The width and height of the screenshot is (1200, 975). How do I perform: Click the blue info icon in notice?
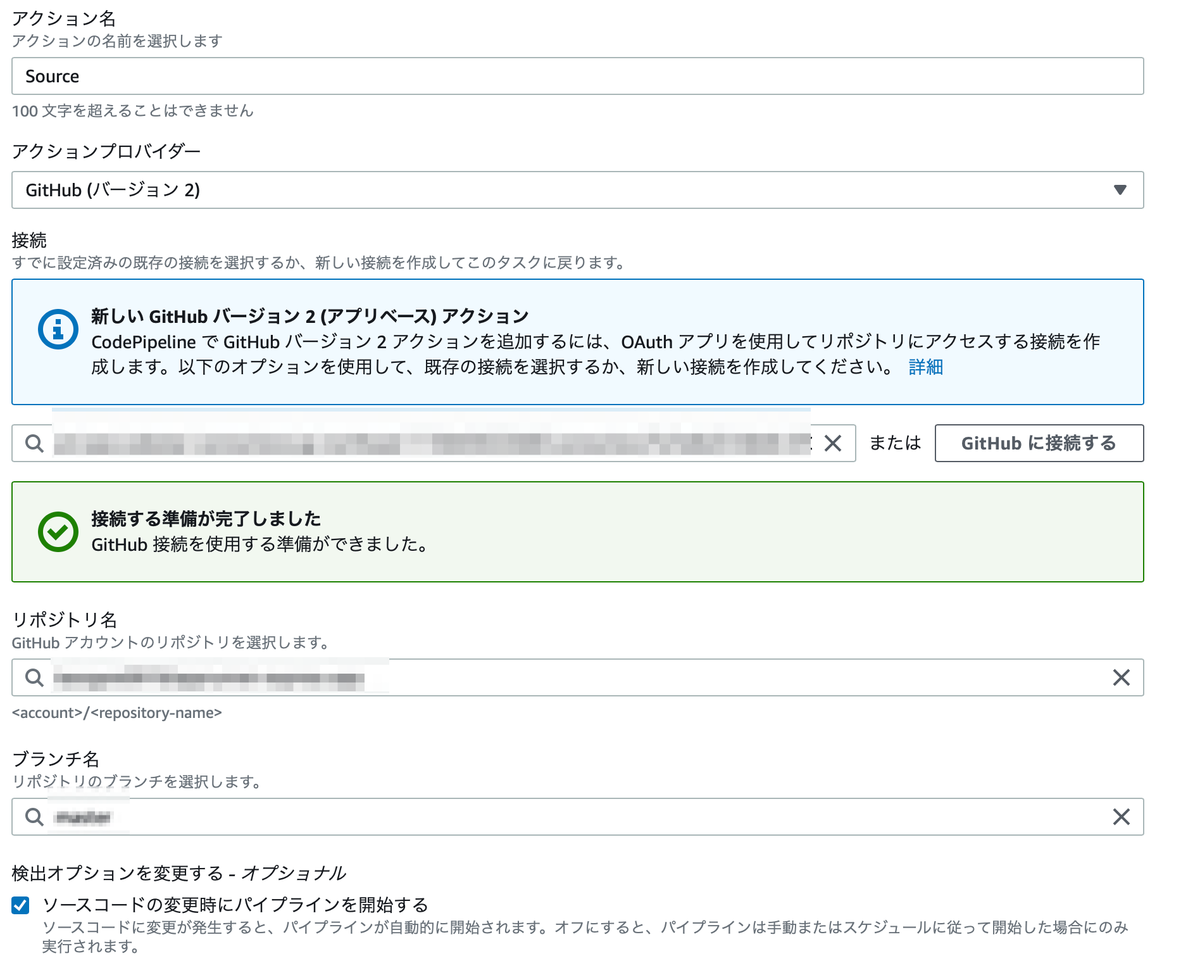[57, 329]
